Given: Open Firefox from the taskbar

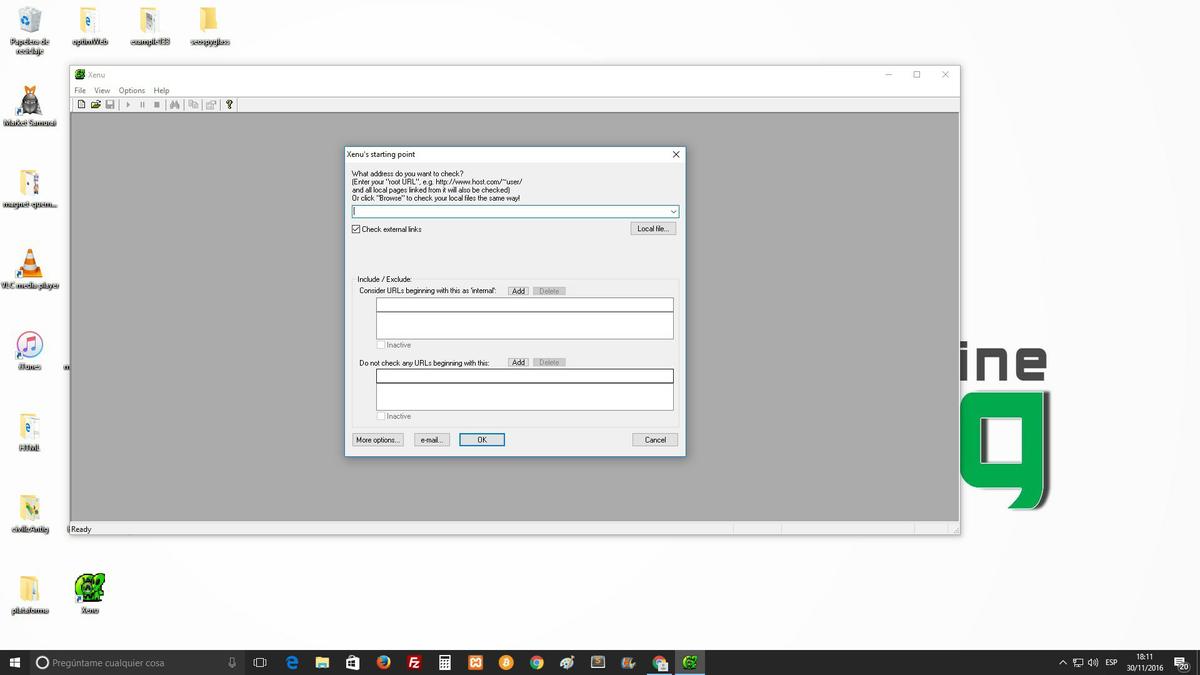Looking at the screenshot, I should [x=383, y=662].
